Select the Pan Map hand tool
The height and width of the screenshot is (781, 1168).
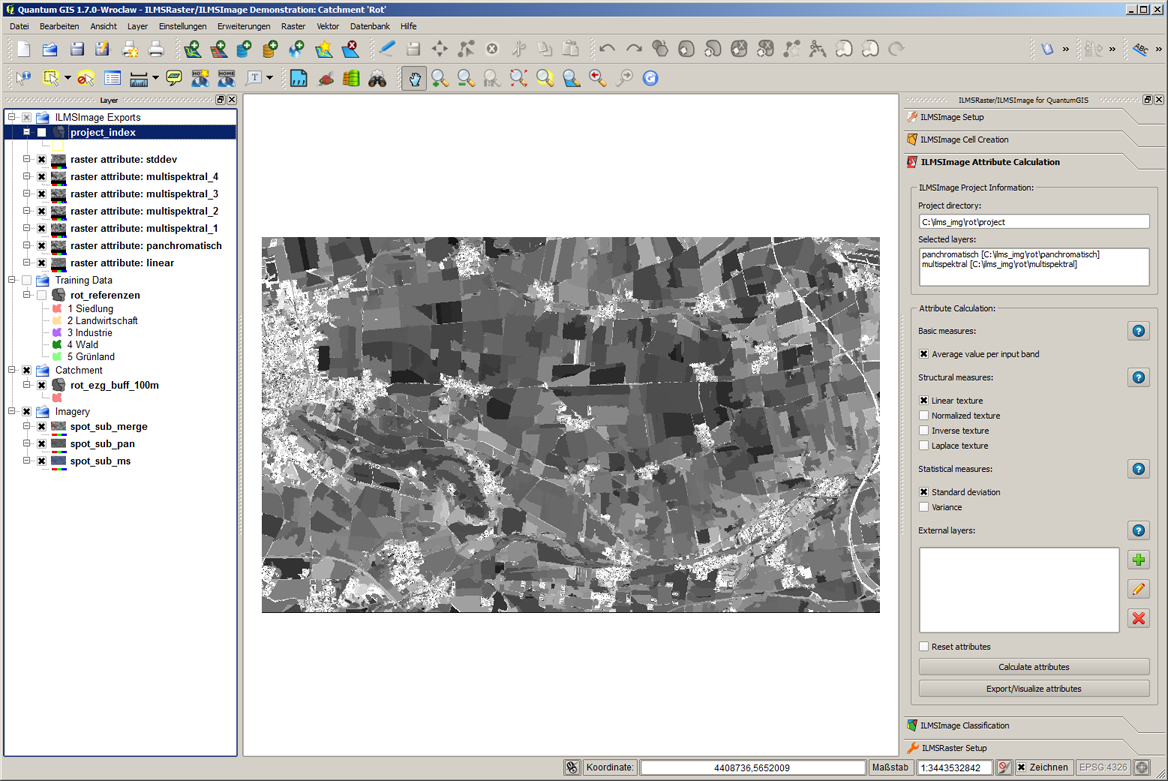click(x=414, y=78)
